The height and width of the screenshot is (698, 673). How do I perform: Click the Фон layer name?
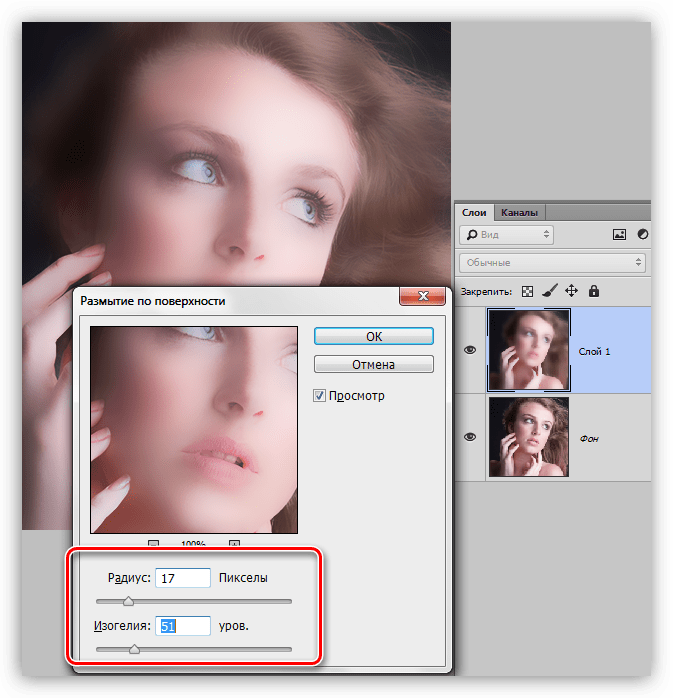coord(589,439)
